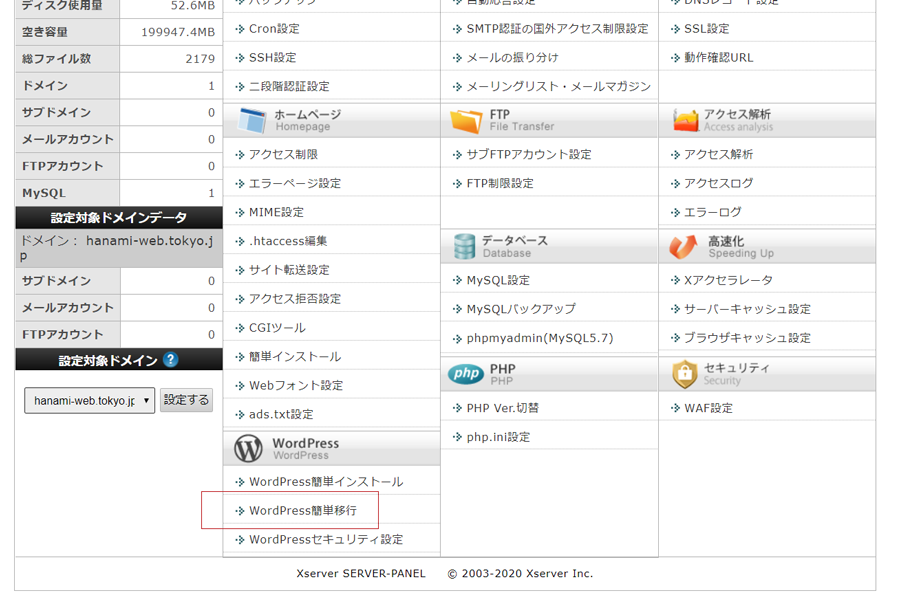
Task: Open MySQLバックアップ
Action: tap(521, 309)
